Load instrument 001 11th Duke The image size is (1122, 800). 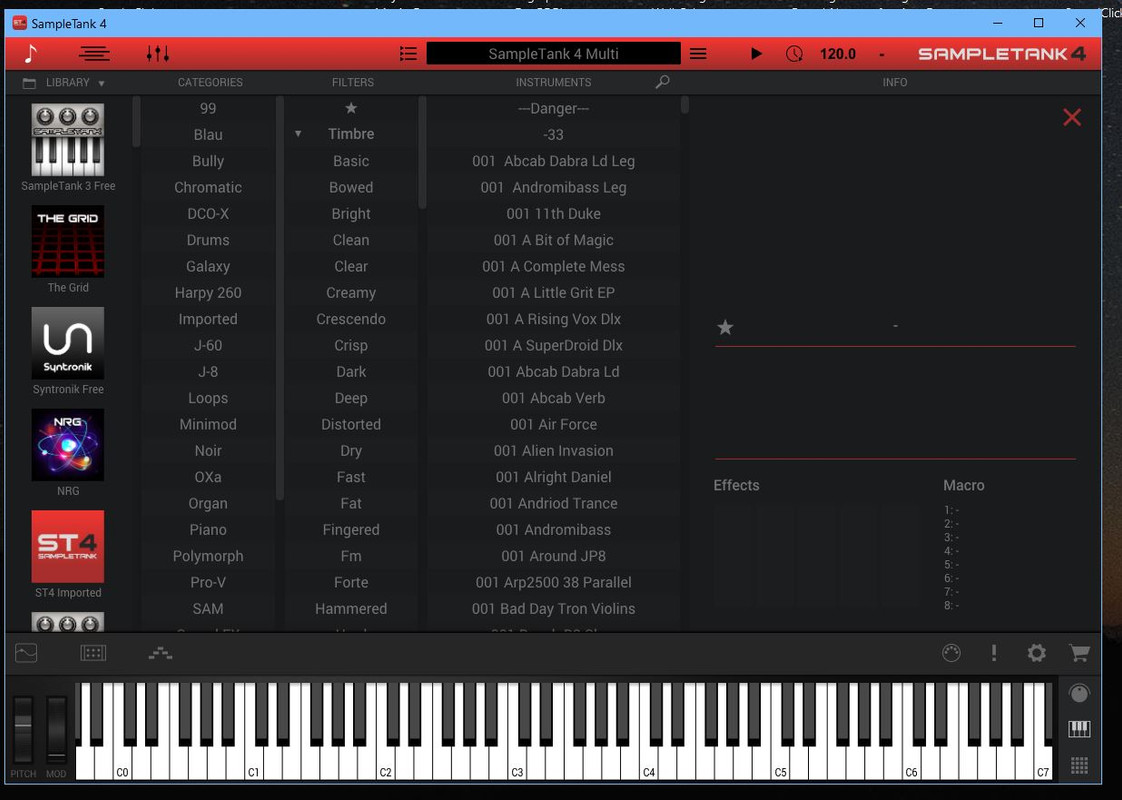pos(553,213)
